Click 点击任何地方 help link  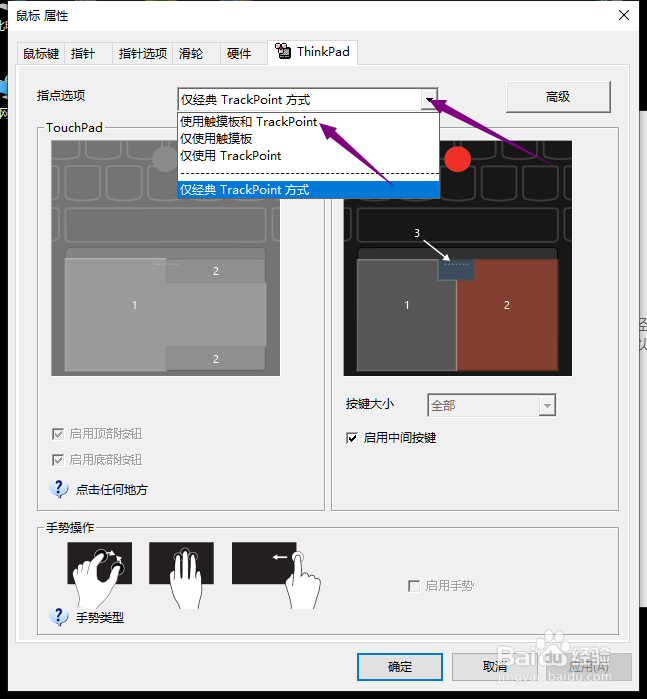[111, 489]
